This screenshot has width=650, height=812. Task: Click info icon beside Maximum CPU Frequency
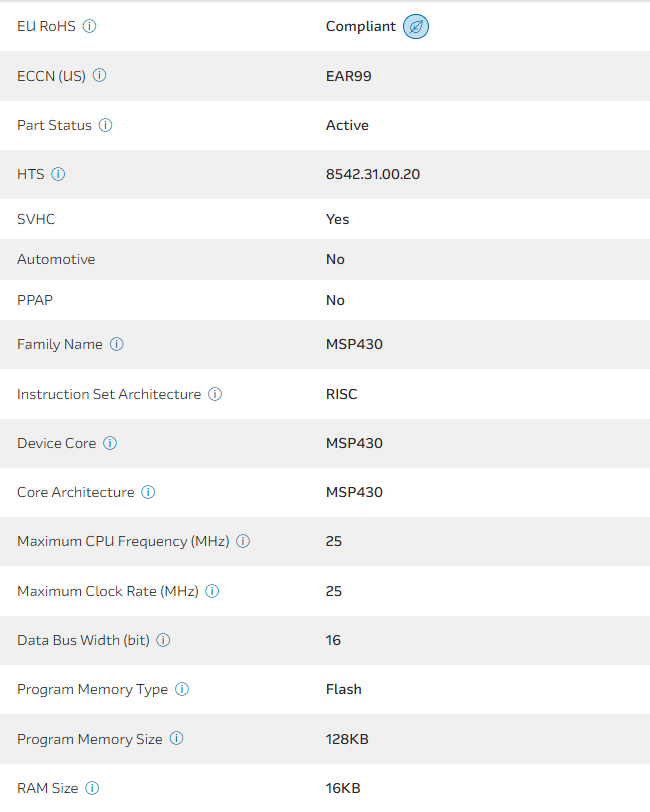pyautogui.click(x=243, y=541)
